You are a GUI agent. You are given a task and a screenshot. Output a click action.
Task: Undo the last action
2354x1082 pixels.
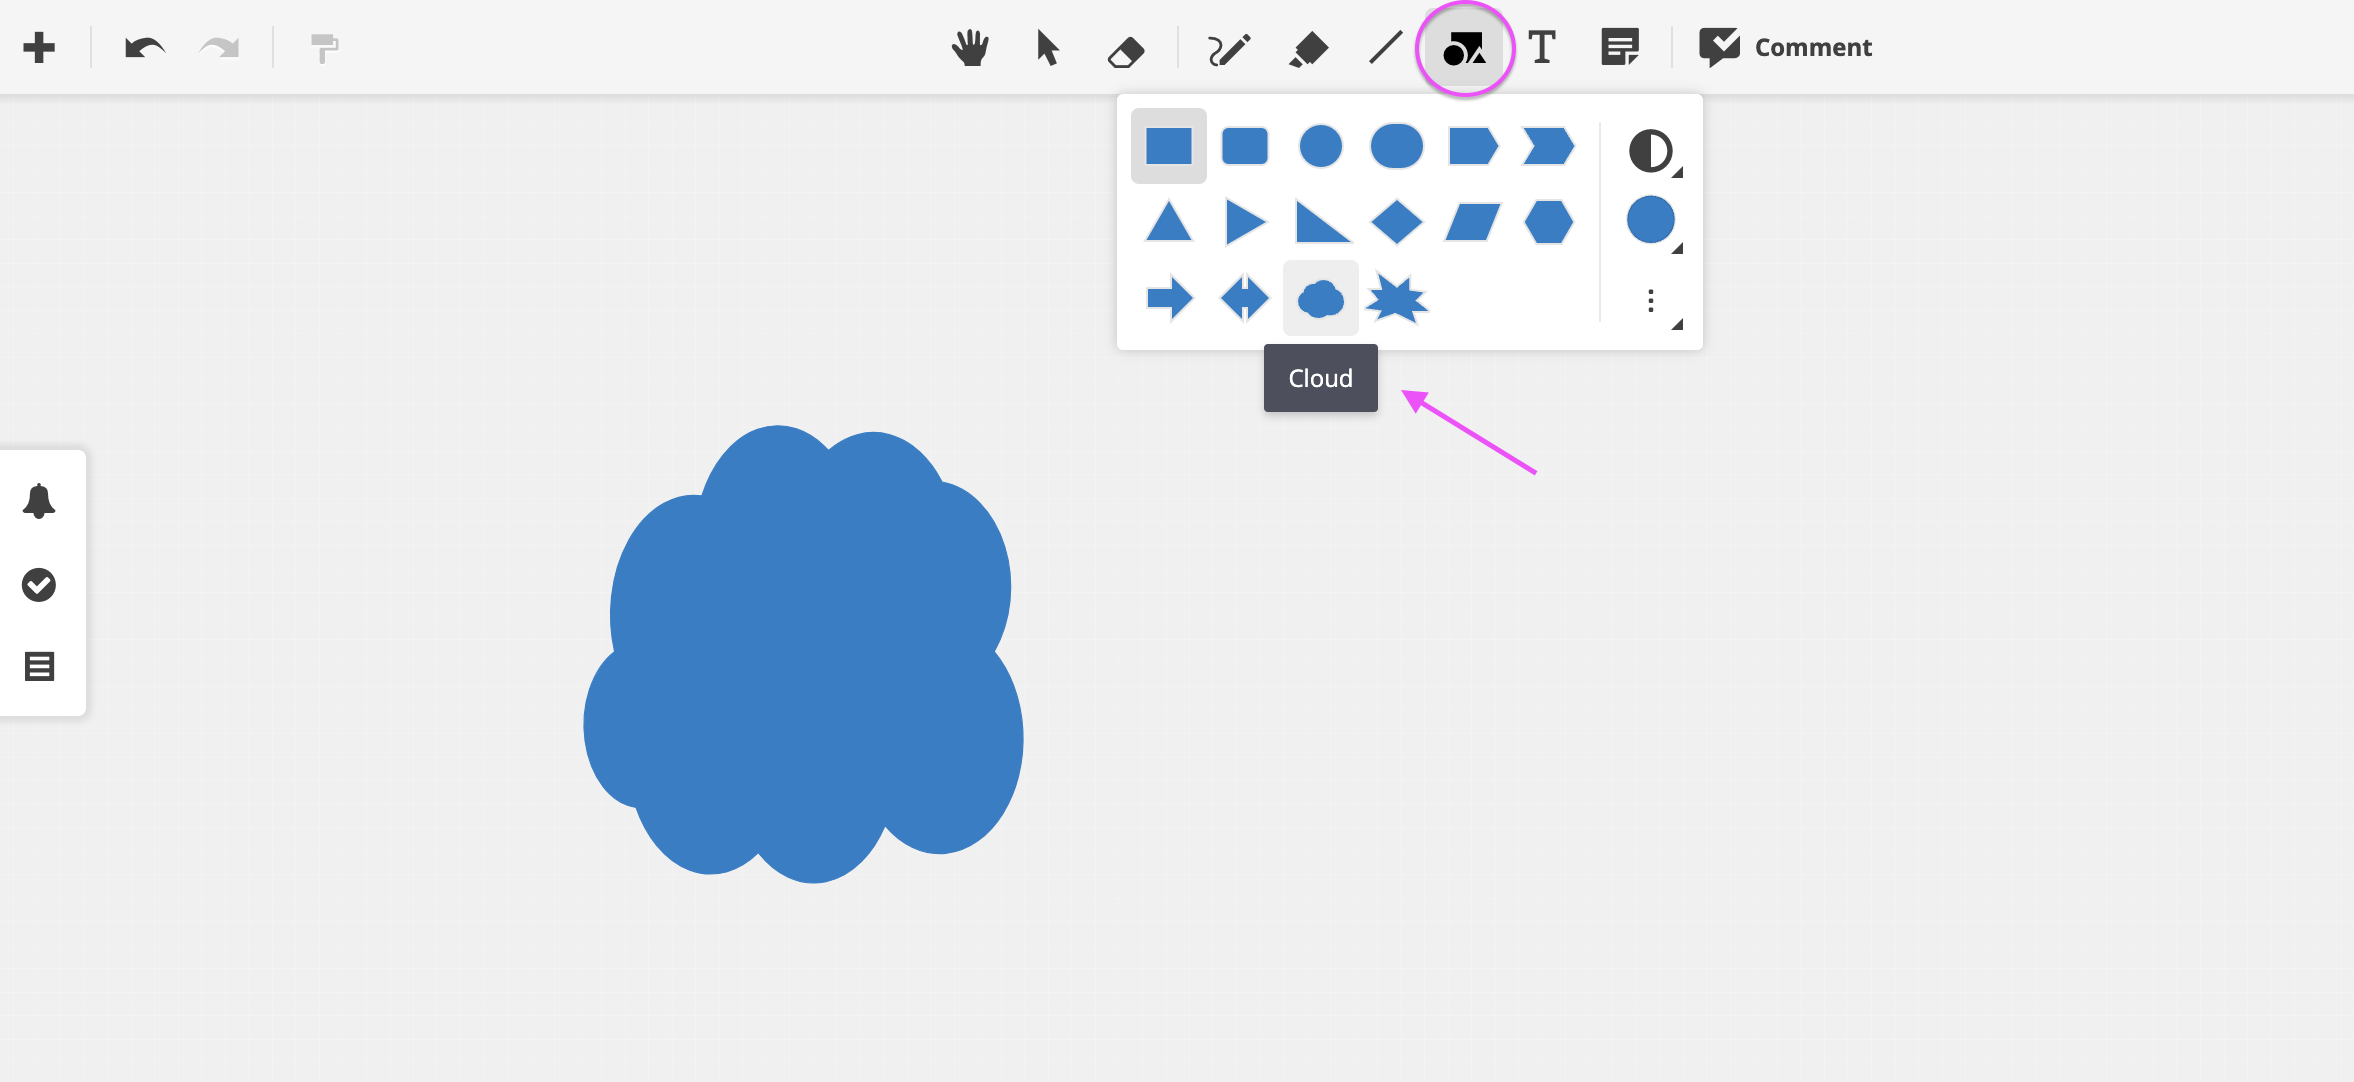[x=145, y=47]
